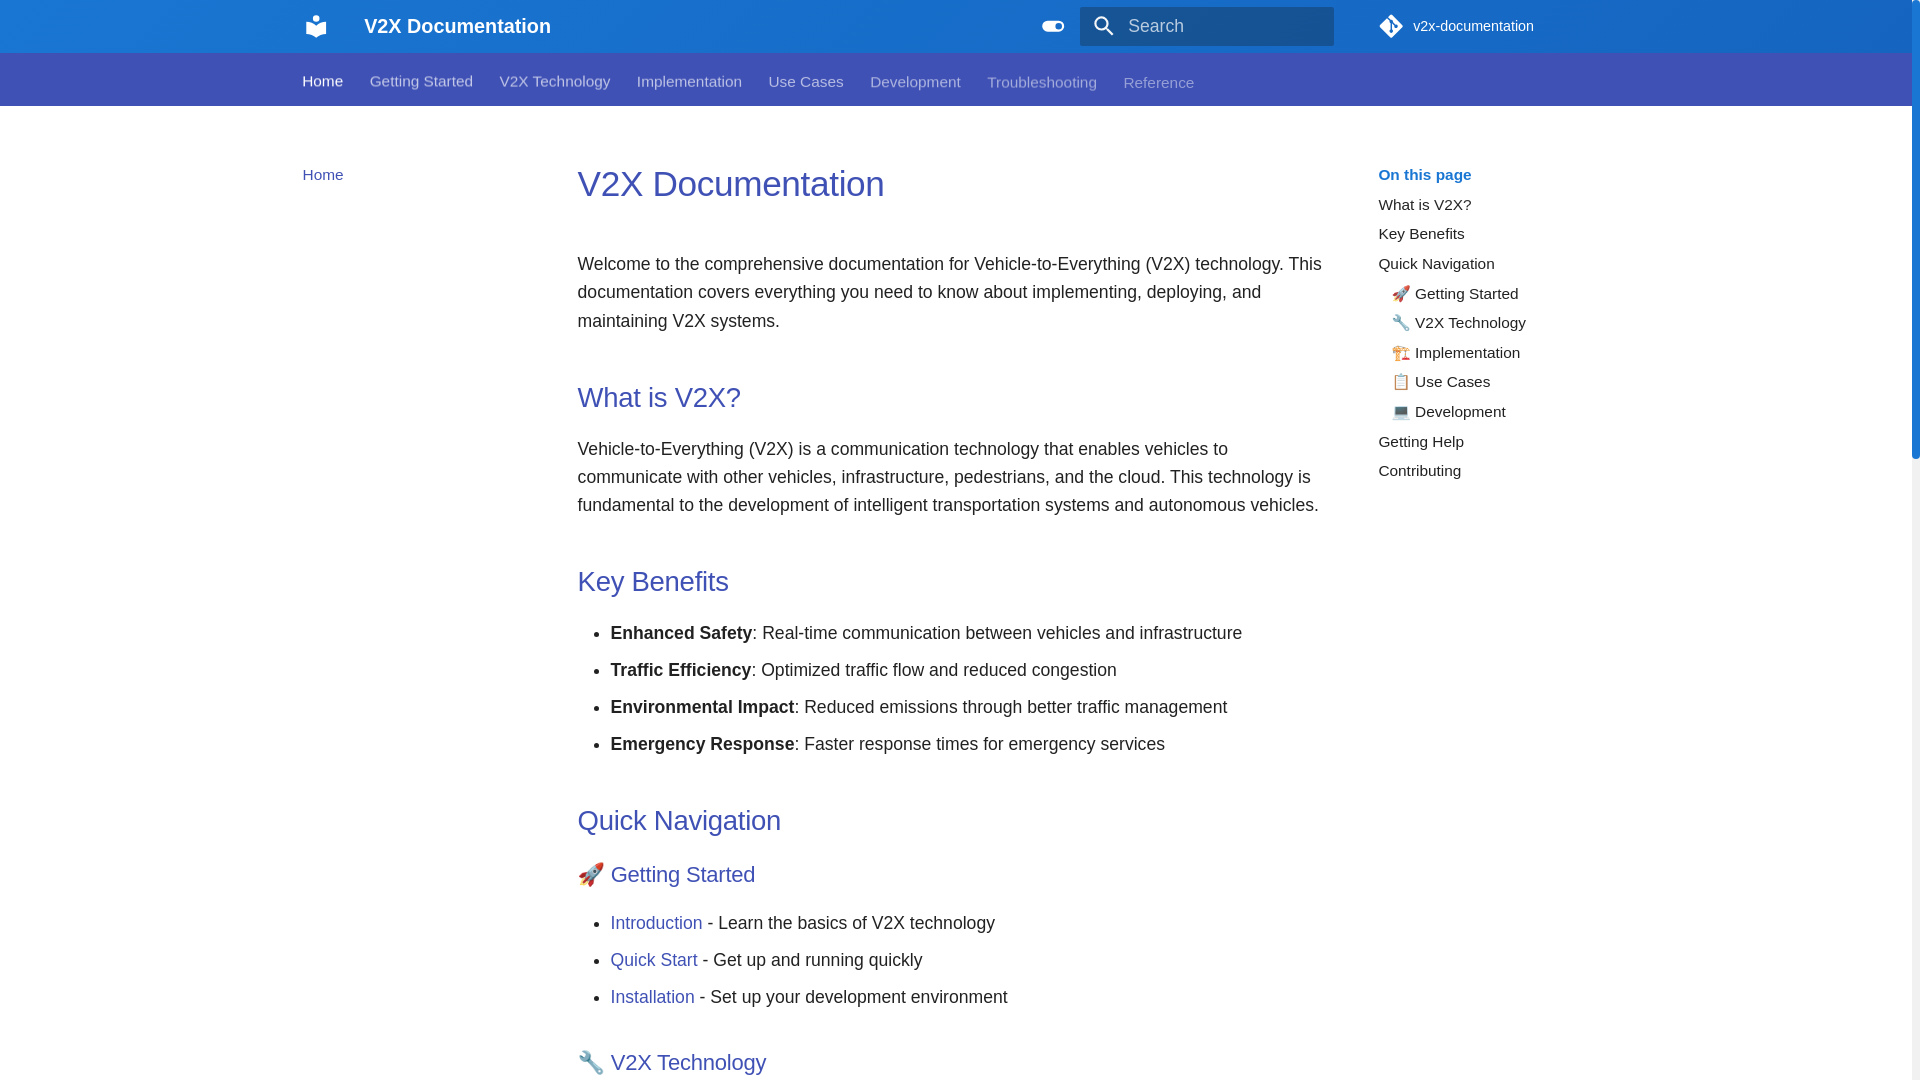This screenshot has height=1080, width=1920.
Task: Open Implementation entry in page contents
Action: 1456,353
